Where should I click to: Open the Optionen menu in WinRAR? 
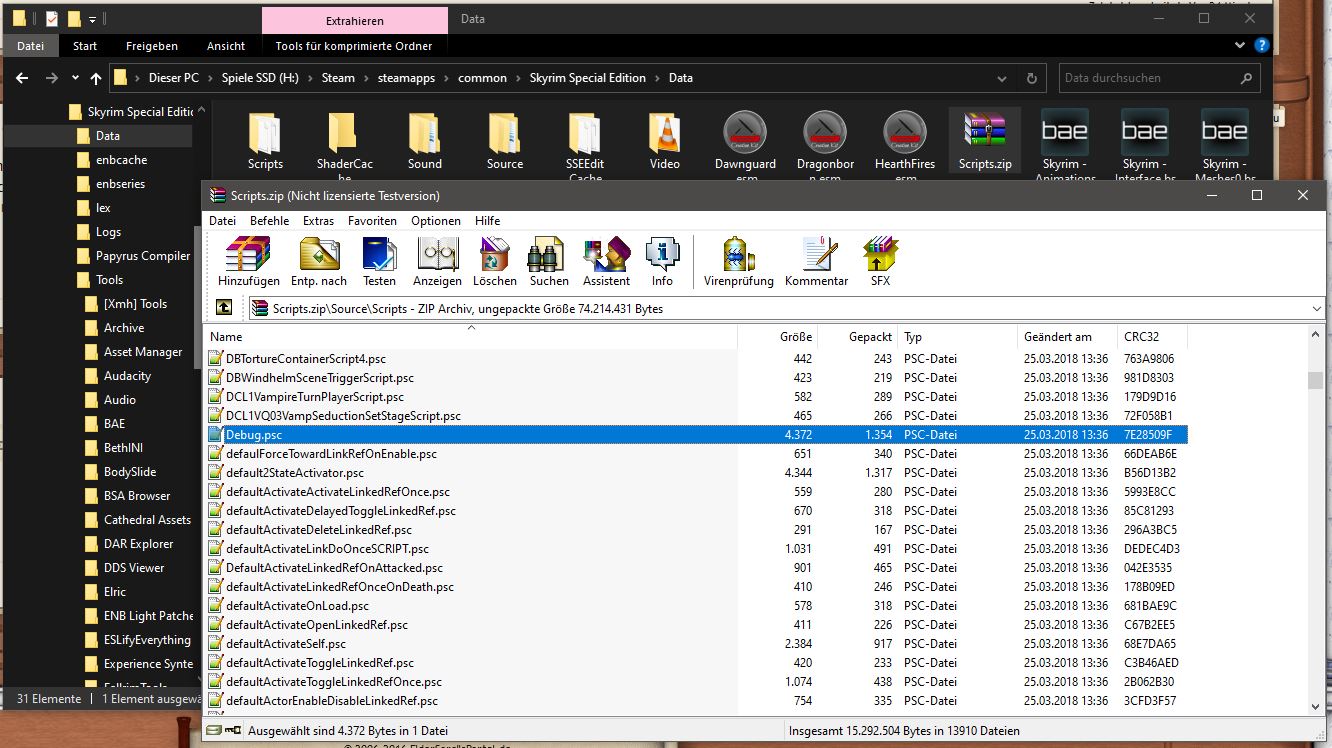(436, 221)
